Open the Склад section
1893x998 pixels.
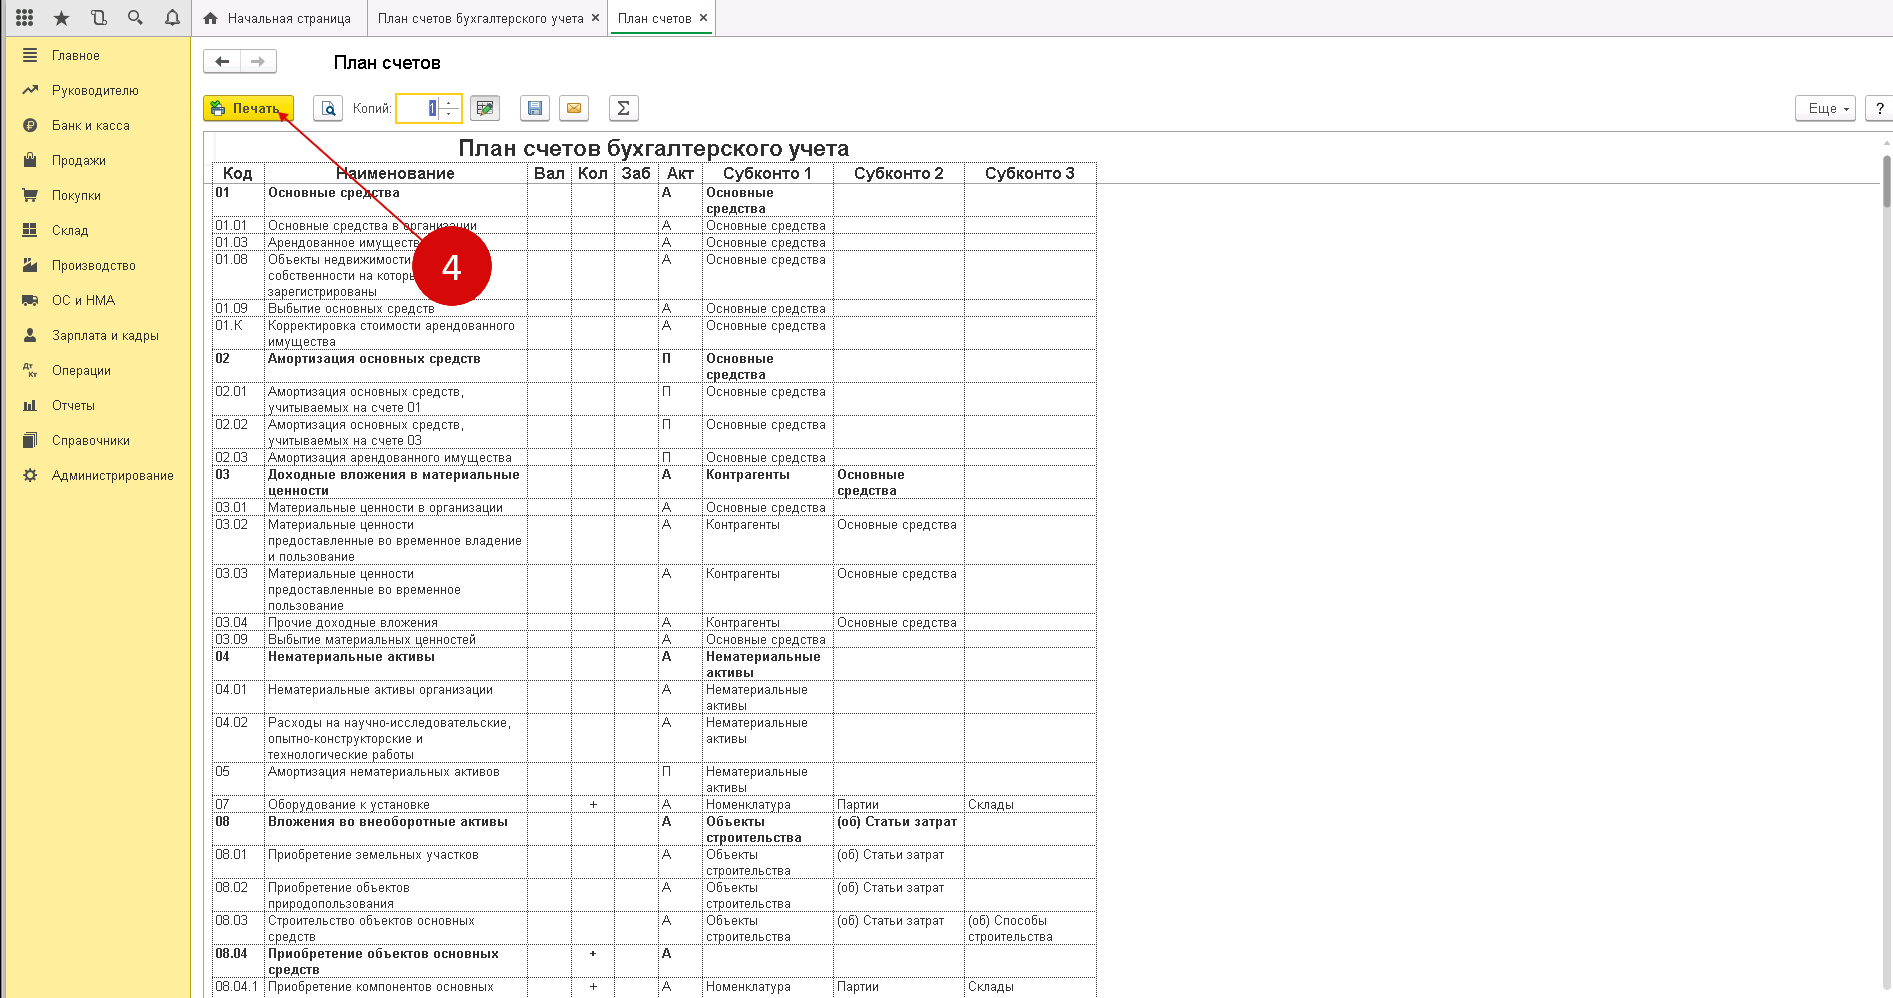[x=70, y=230]
